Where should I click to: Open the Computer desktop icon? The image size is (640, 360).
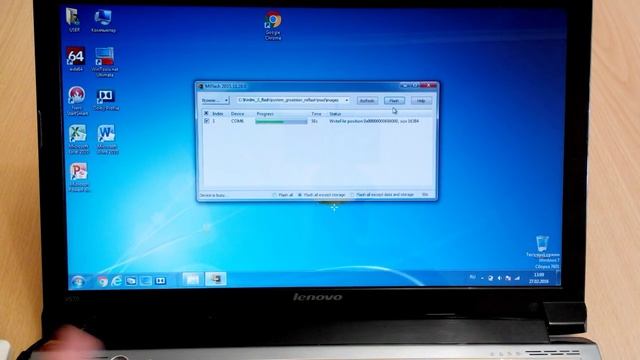coord(103,20)
